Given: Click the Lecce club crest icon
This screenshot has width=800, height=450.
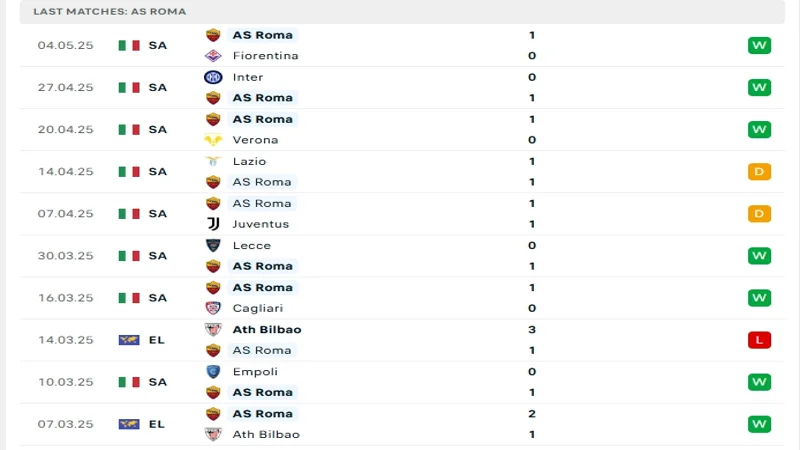Looking at the screenshot, I should pos(213,245).
